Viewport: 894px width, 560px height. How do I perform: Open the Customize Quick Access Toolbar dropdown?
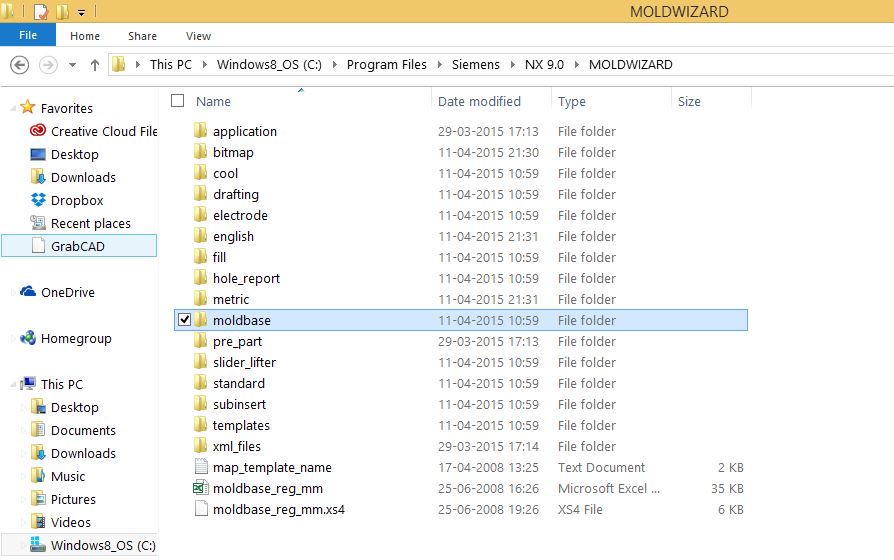pyautogui.click(x=82, y=12)
